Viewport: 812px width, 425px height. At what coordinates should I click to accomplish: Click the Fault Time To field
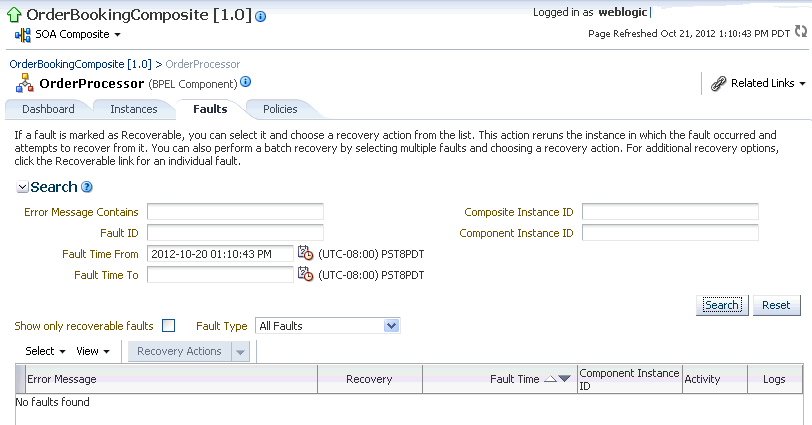pos(220,274)
